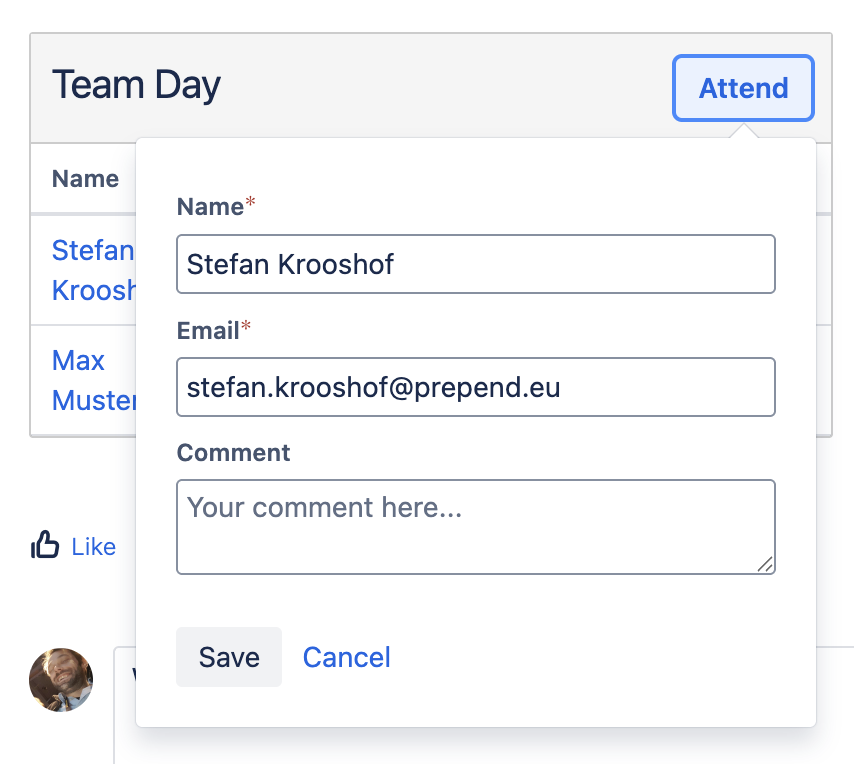This screenshot has width=854, height=764.
Task: Save the attendance form
Action: click(x=229, y=657)
